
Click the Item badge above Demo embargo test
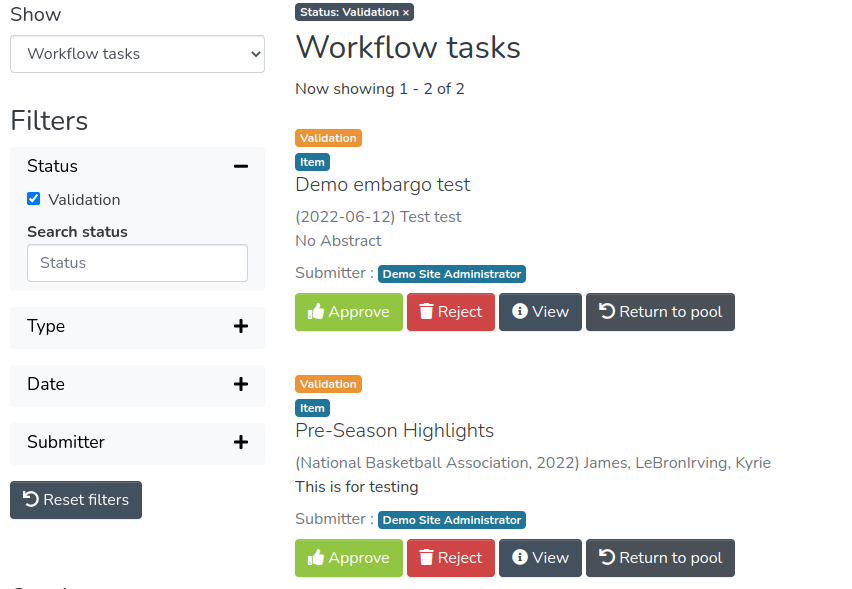(x=312, y=162)
